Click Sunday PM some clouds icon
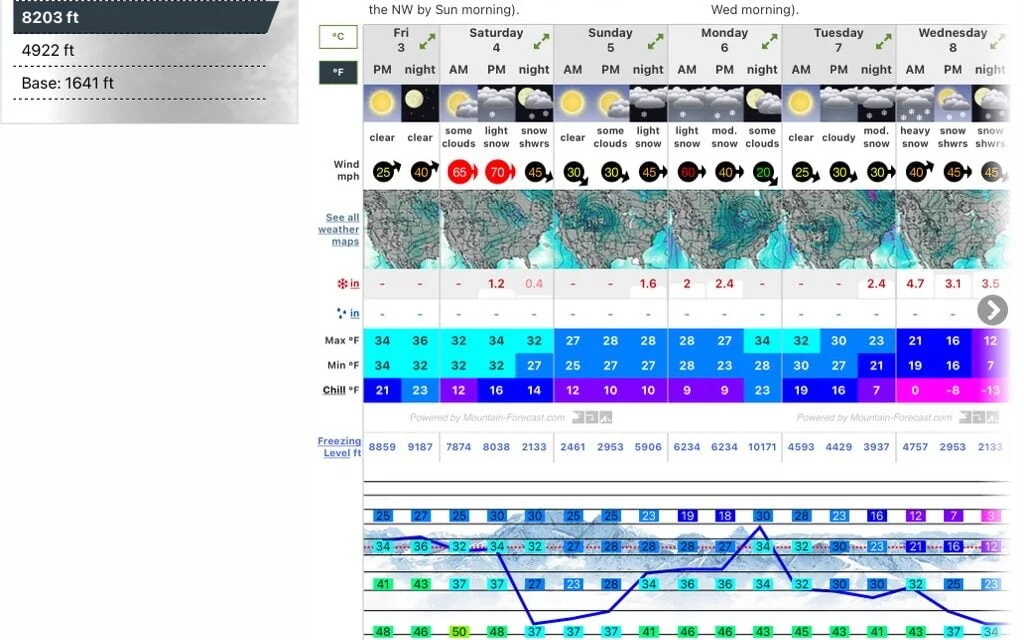The height and width of the screenshot is (640, 1024). point(611,103)
